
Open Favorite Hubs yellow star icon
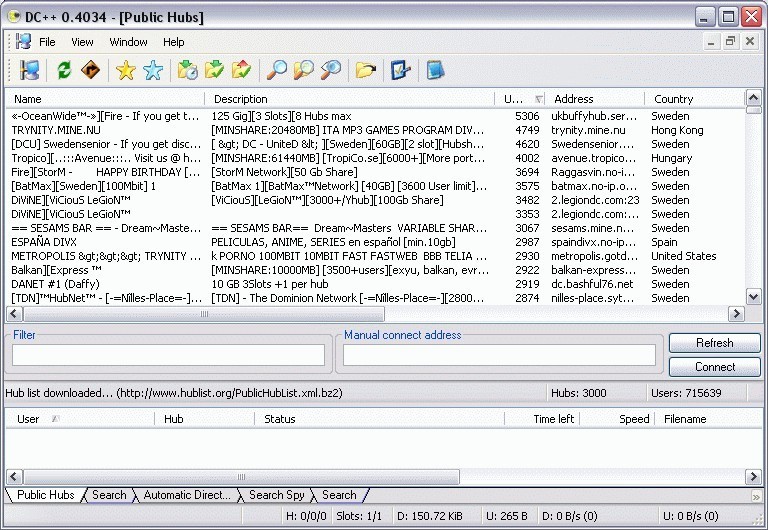point(125,70)
